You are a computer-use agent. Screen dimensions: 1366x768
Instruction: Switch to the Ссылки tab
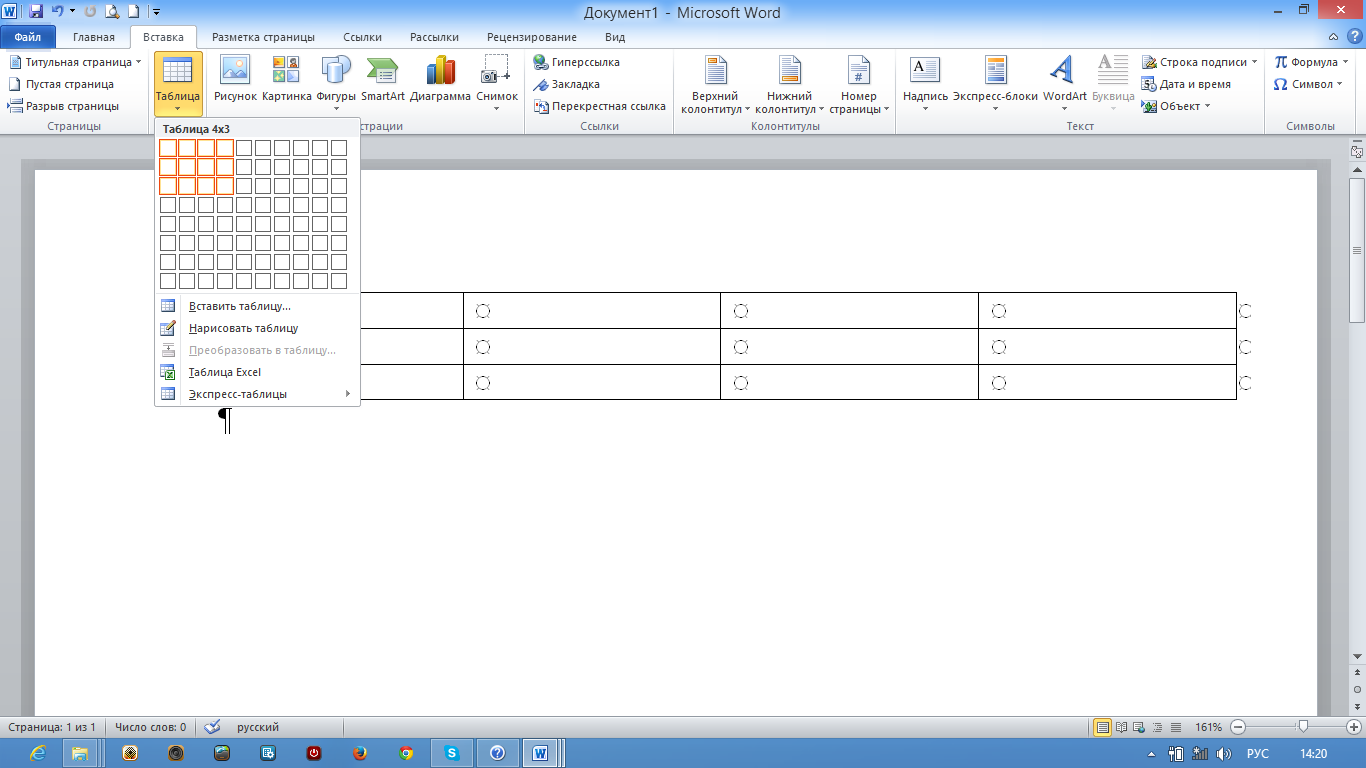point(362,37)
